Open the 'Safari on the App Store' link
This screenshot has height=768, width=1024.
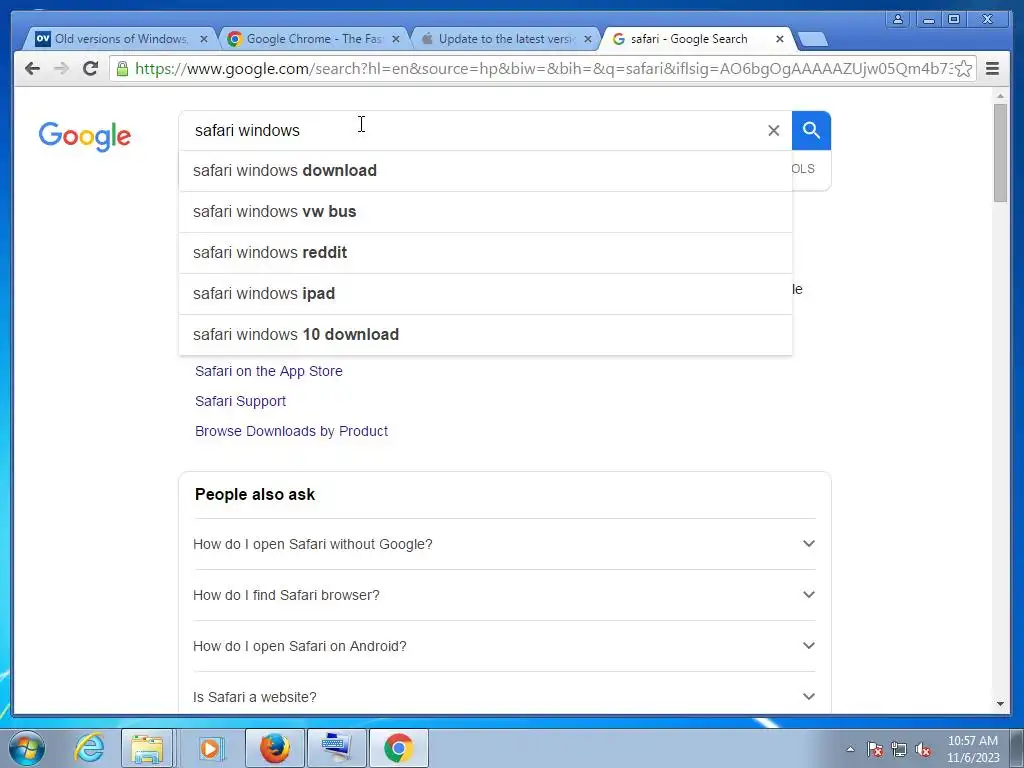[268, 371]
